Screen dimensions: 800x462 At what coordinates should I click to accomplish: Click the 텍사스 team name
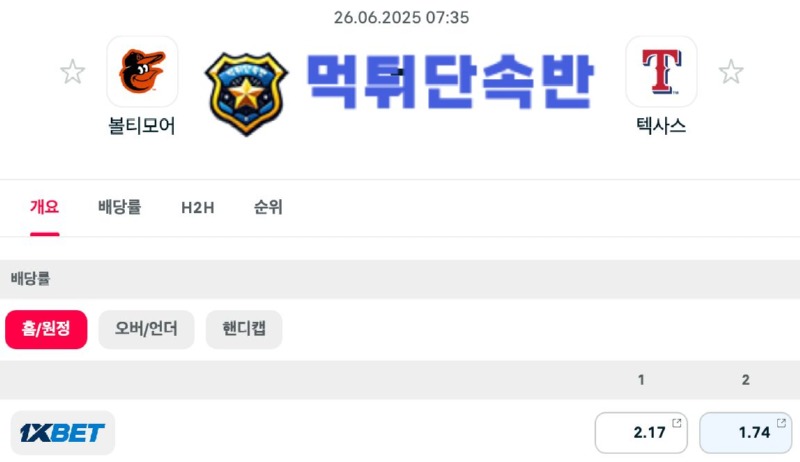(x=661, y=125)
